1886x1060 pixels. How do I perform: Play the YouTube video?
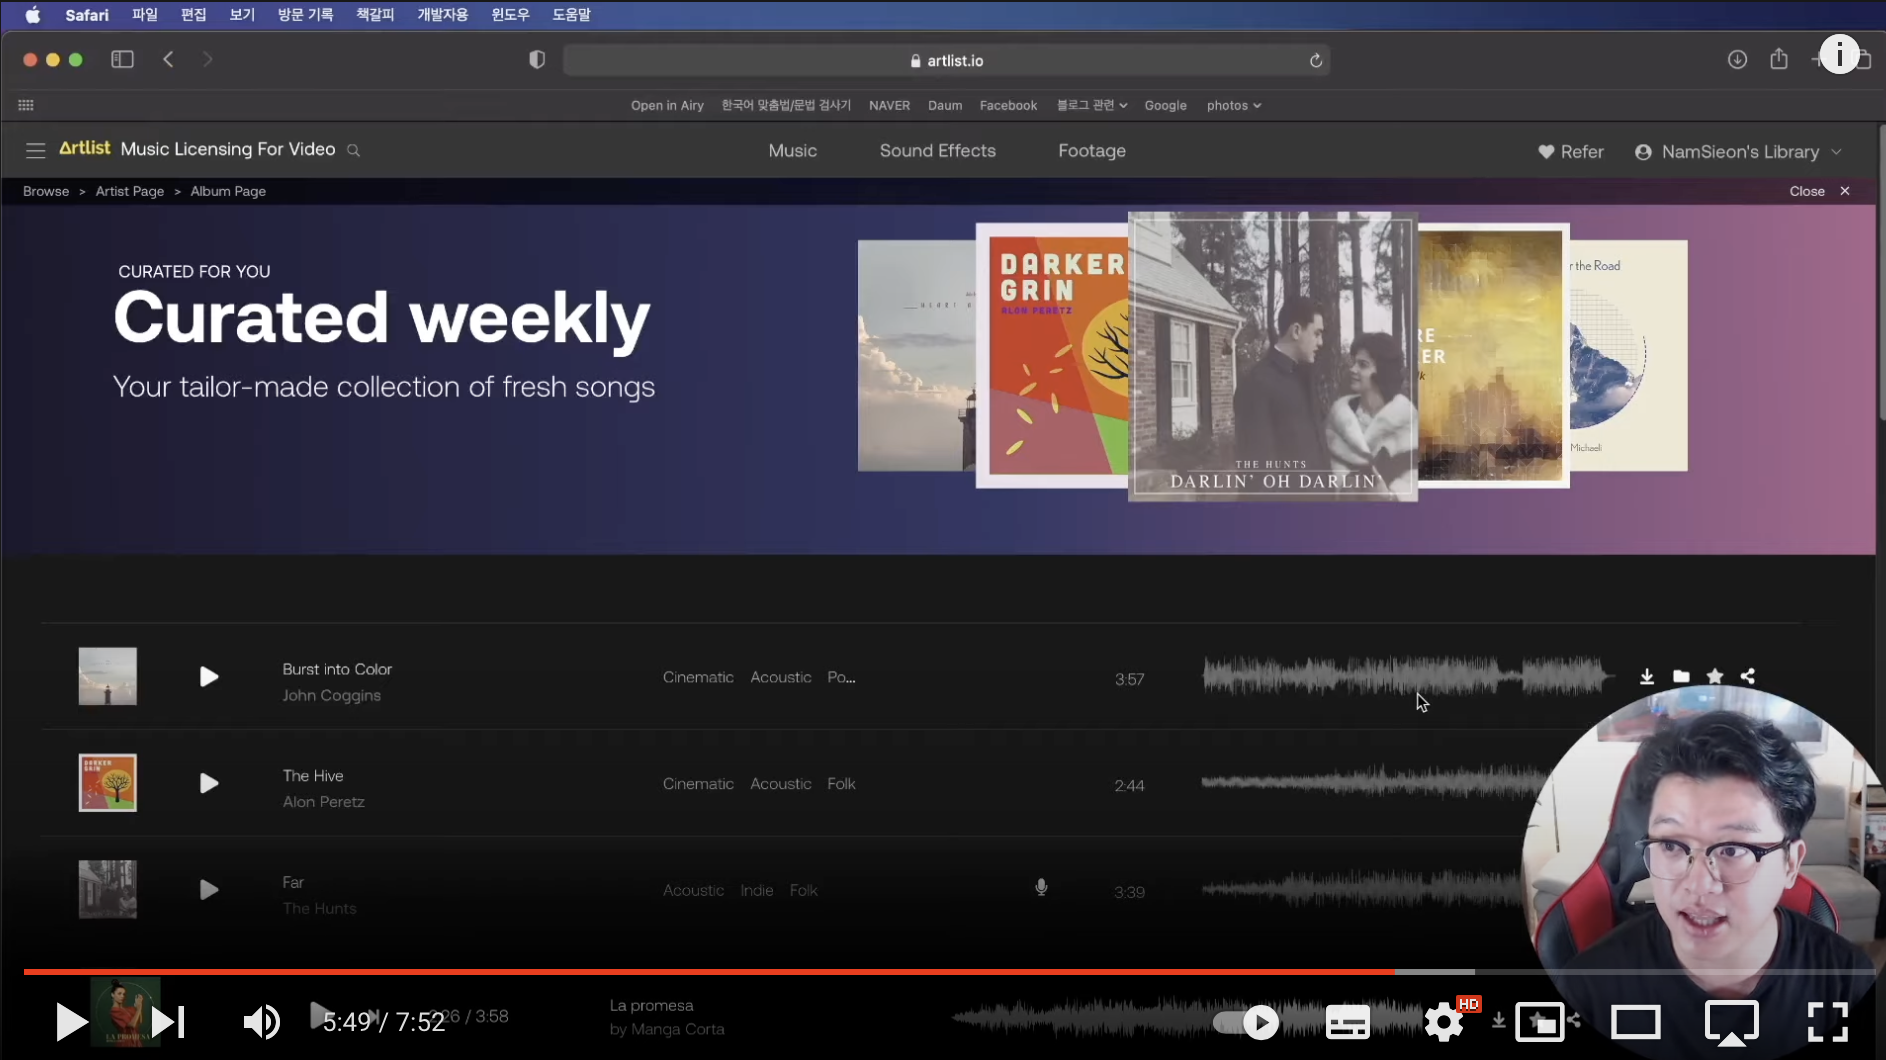70,1022
